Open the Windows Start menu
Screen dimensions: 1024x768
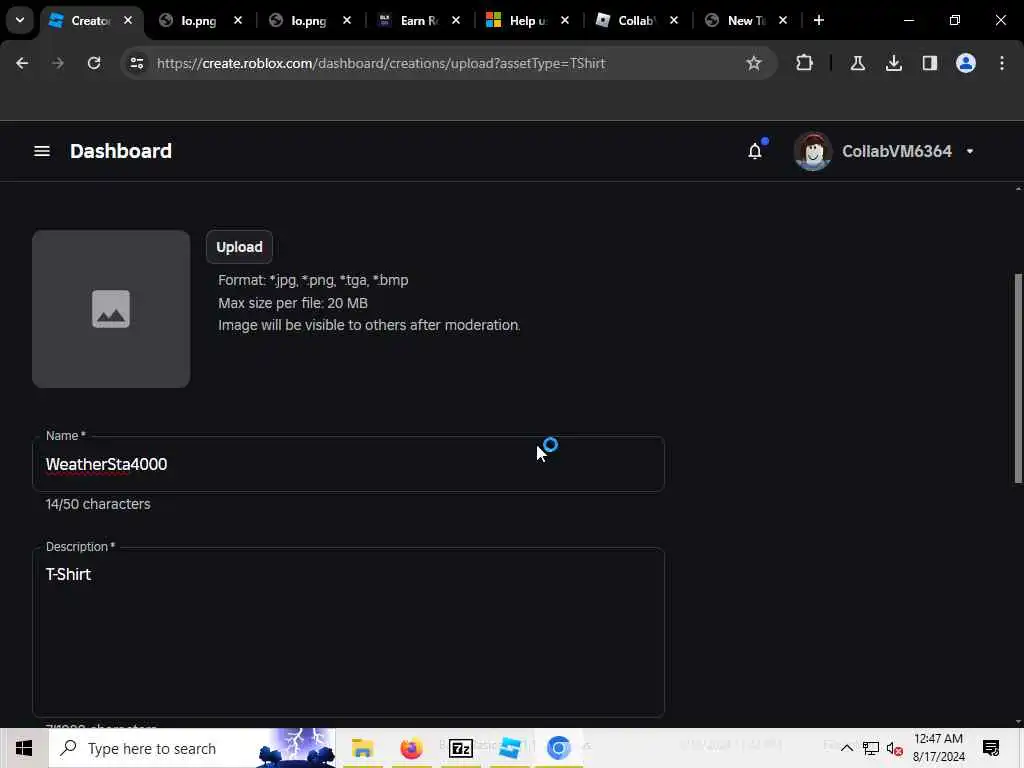point(24,748)
